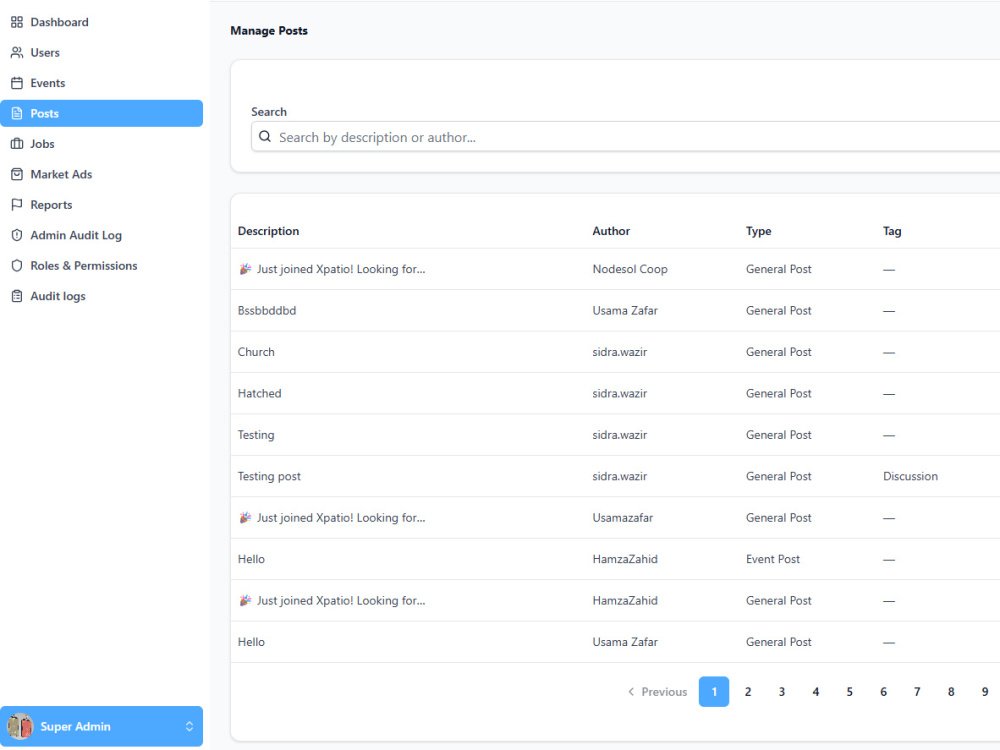The image size is (1000, 750).
Task: Click the Church post row
Action: [x=615, y=352]
